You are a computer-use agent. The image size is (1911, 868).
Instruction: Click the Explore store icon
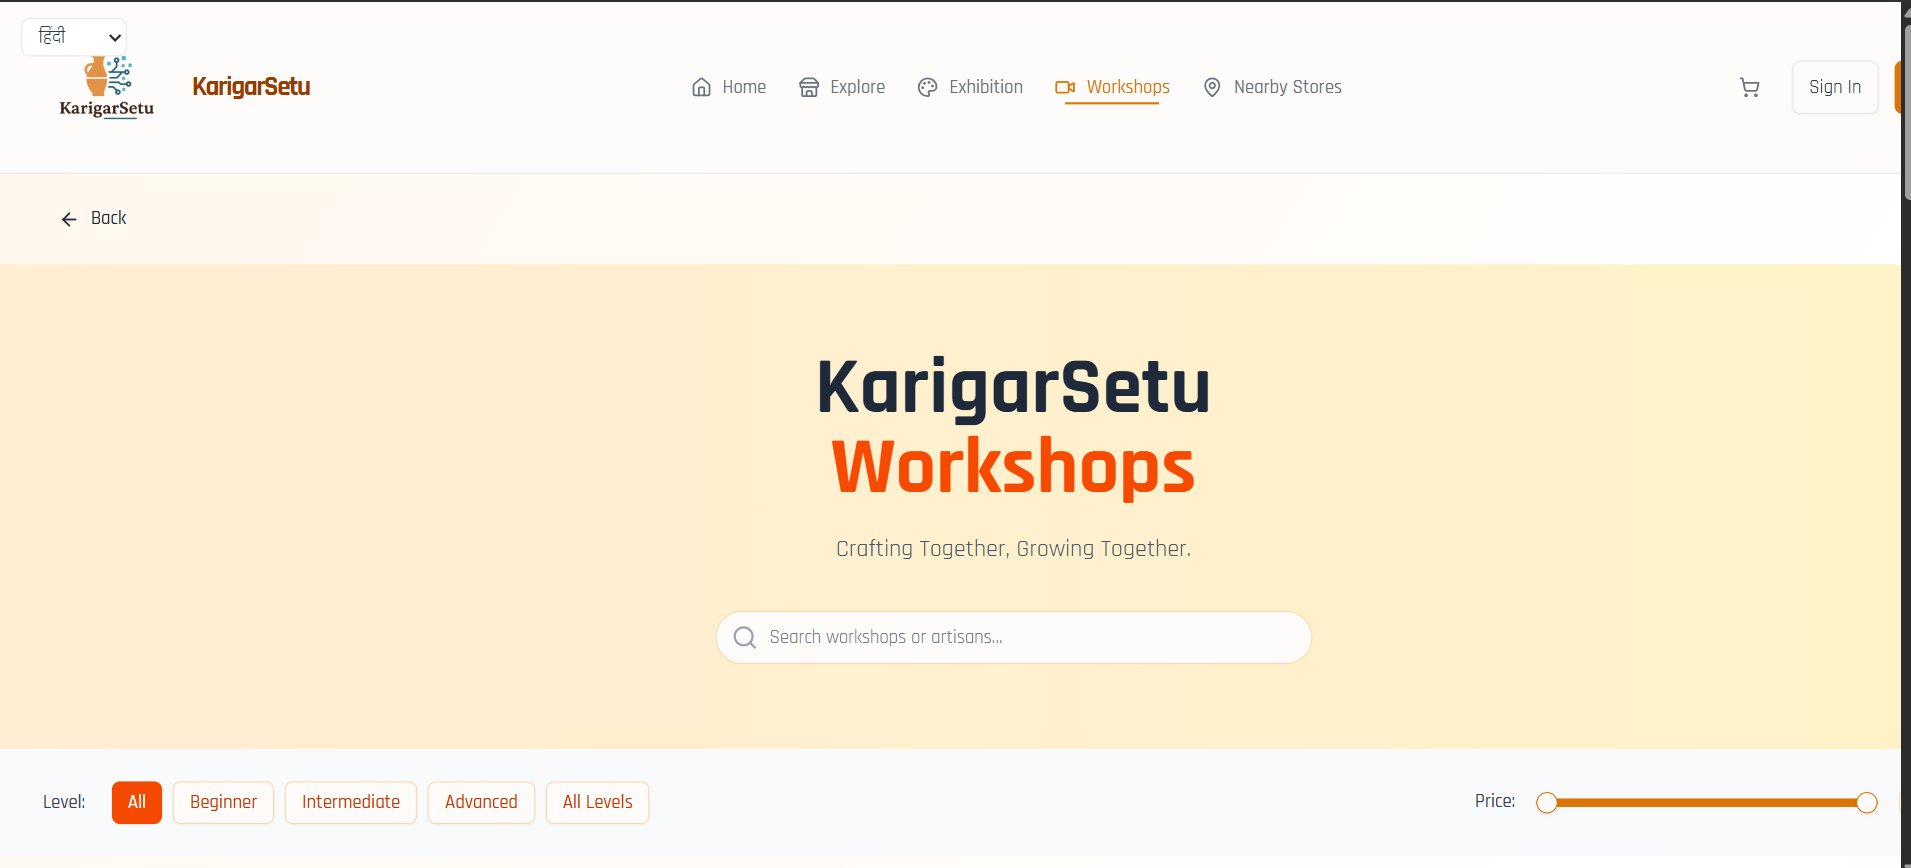pos(809,87)
